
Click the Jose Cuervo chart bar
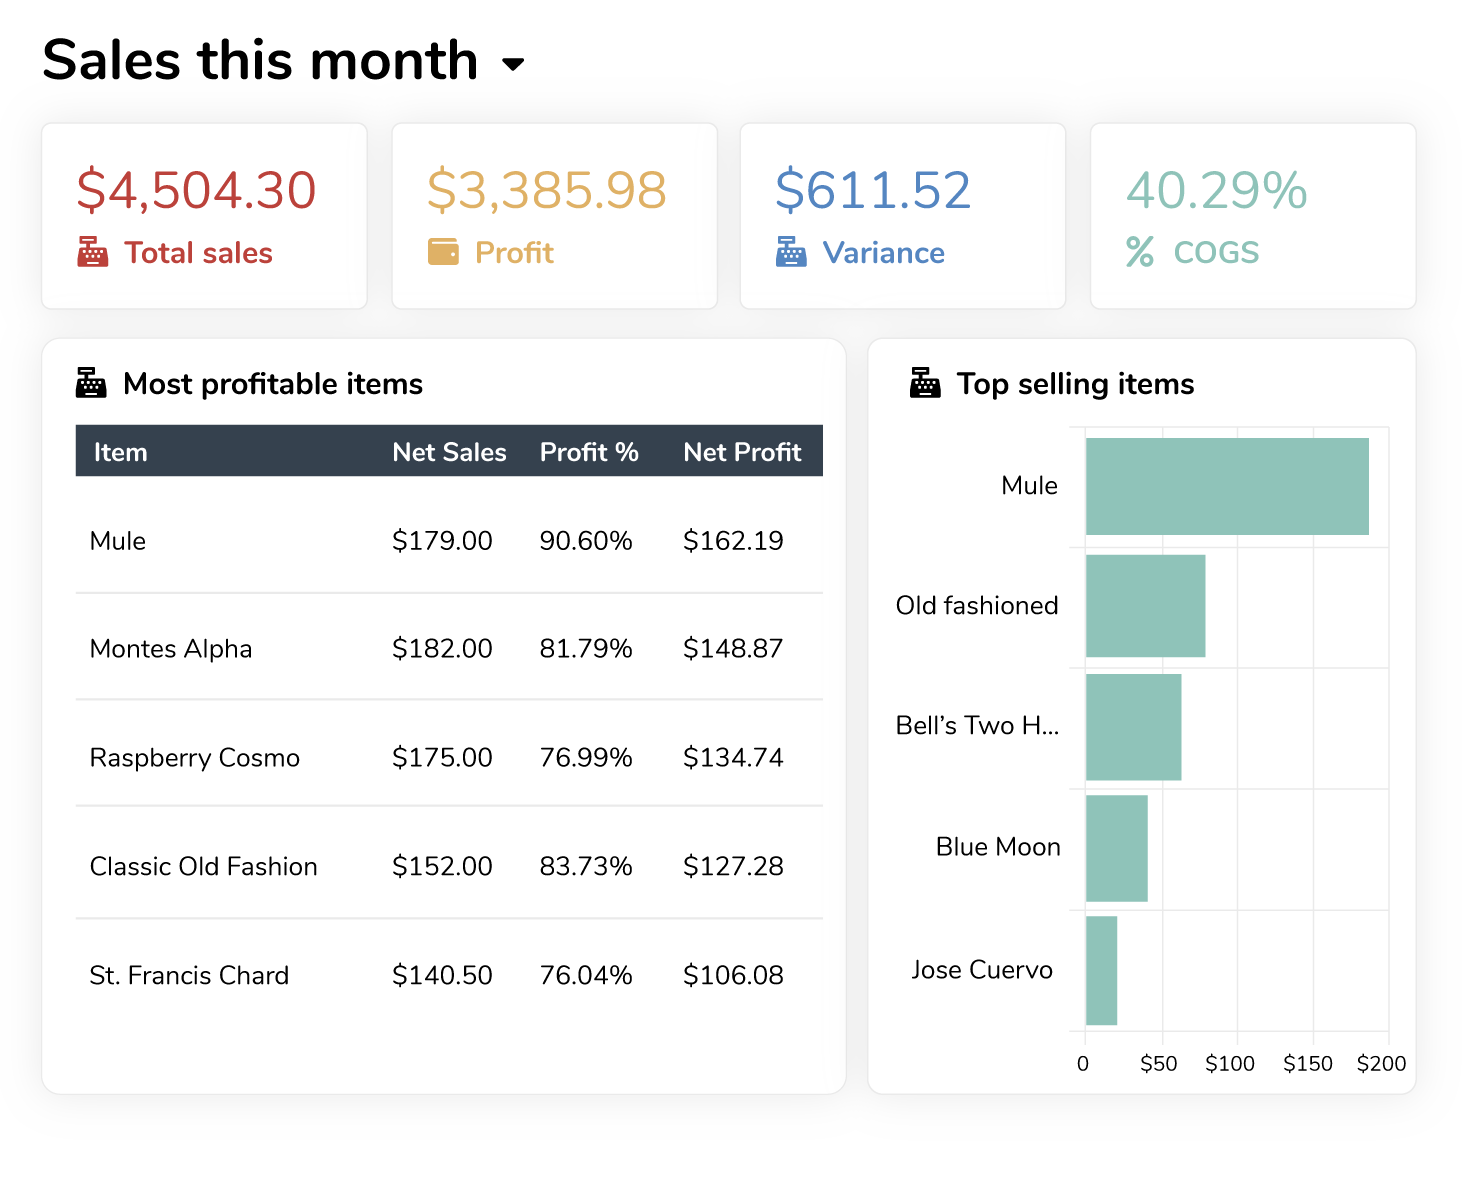[1101, 970]
